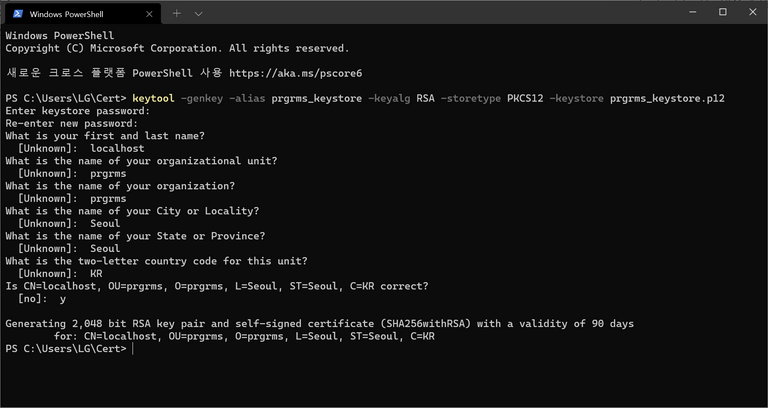Click the y confirmation answer

click(x=63, y=299)
